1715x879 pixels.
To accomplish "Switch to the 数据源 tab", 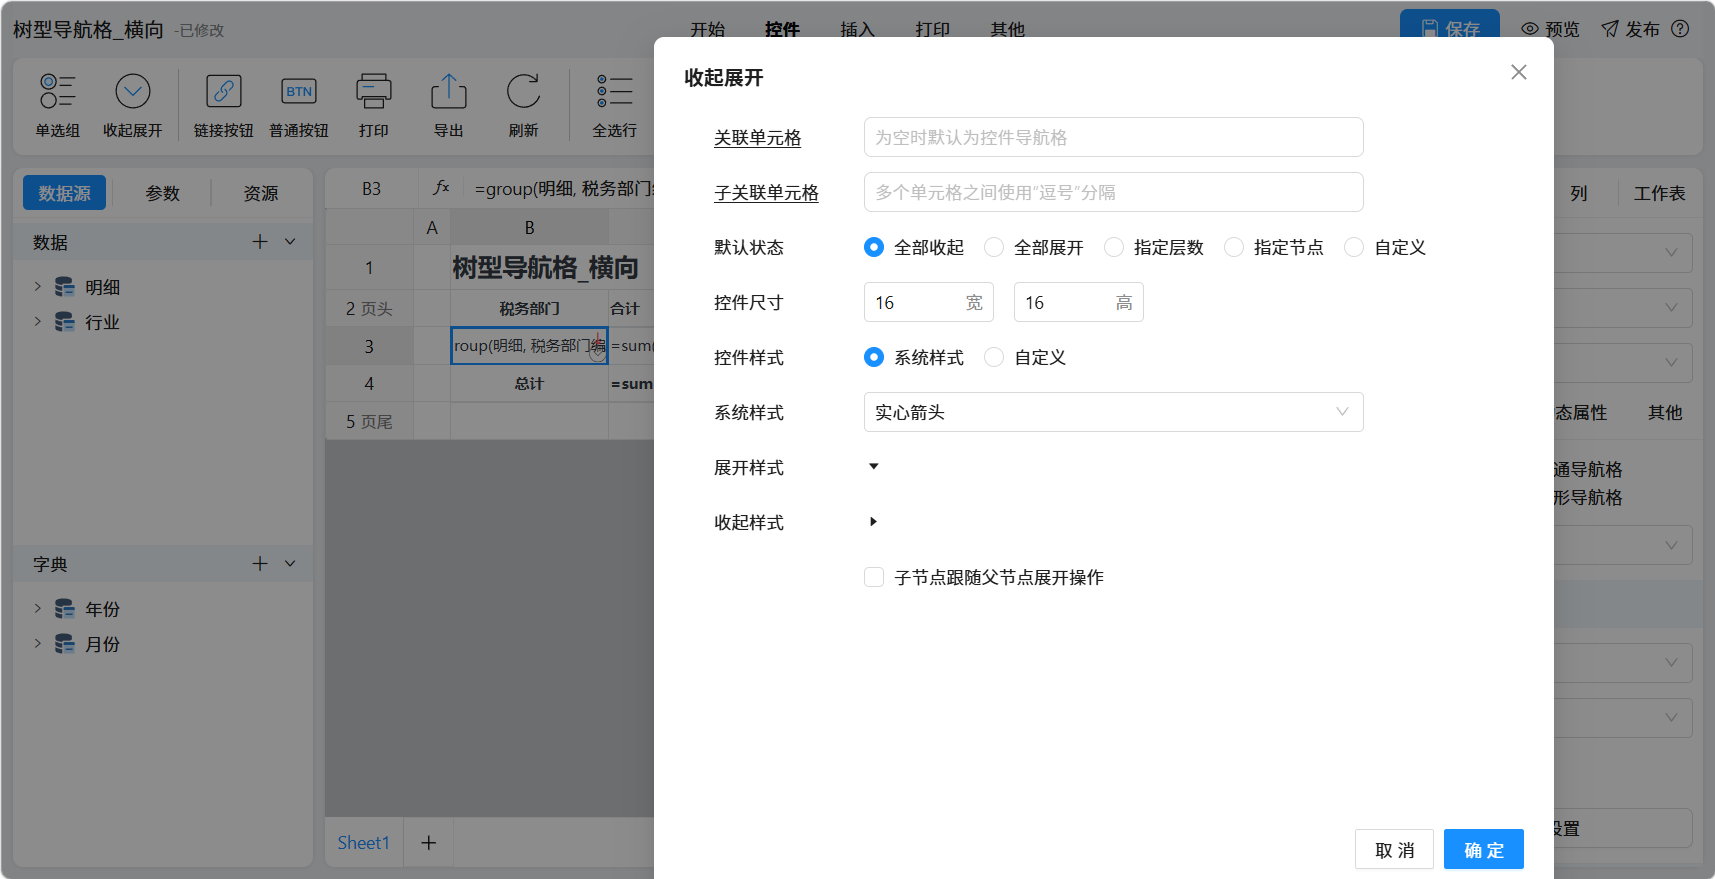I will click(x=64, y=193).
